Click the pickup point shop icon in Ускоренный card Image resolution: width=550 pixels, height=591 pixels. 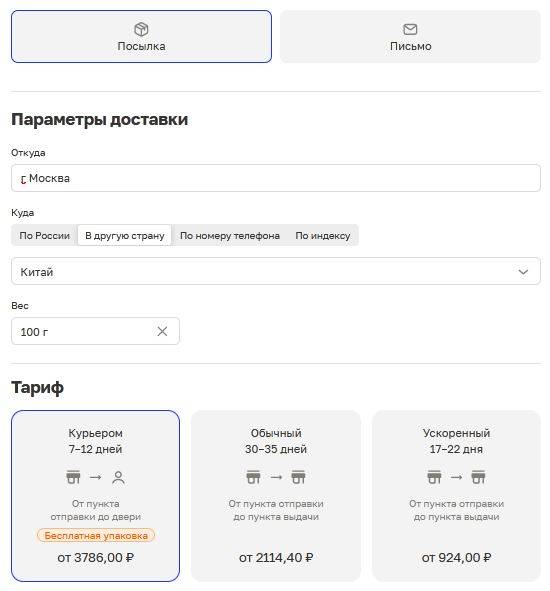coord(478,477)
